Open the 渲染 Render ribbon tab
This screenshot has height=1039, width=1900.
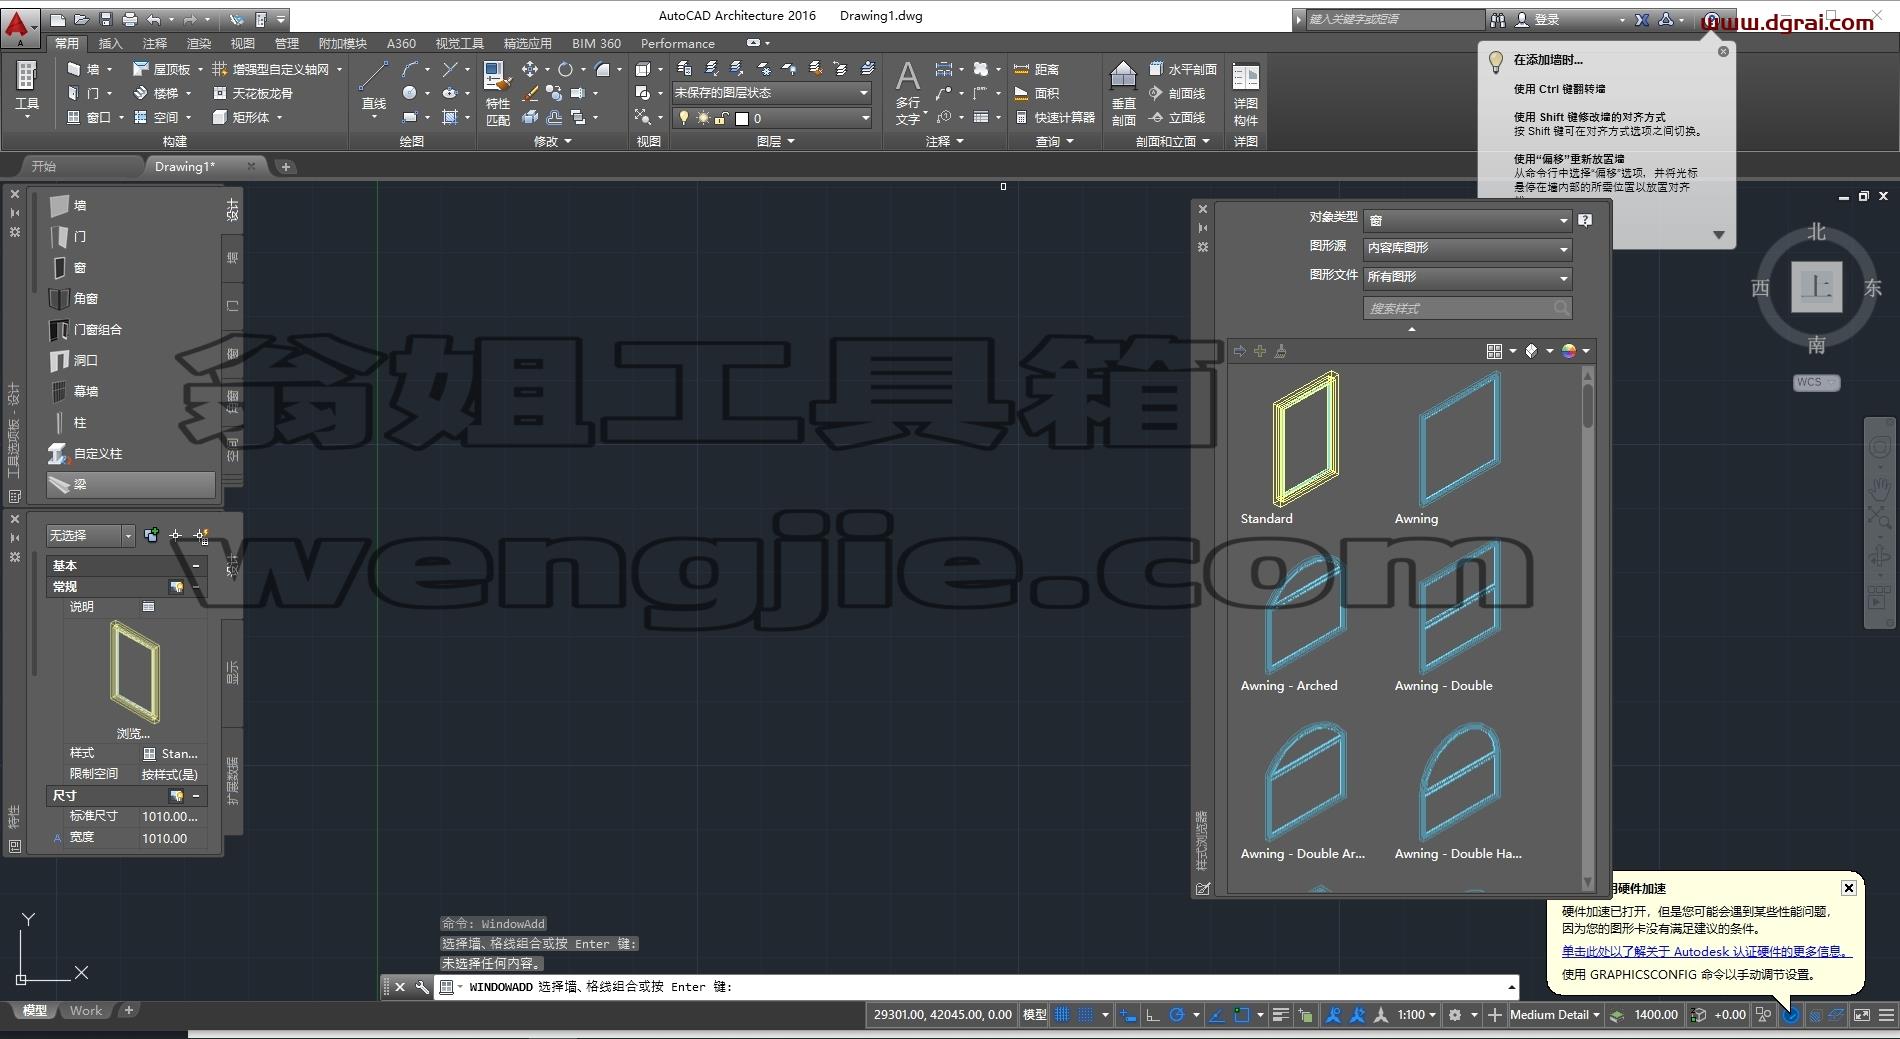pyautogui.click(x=198, y=43)
